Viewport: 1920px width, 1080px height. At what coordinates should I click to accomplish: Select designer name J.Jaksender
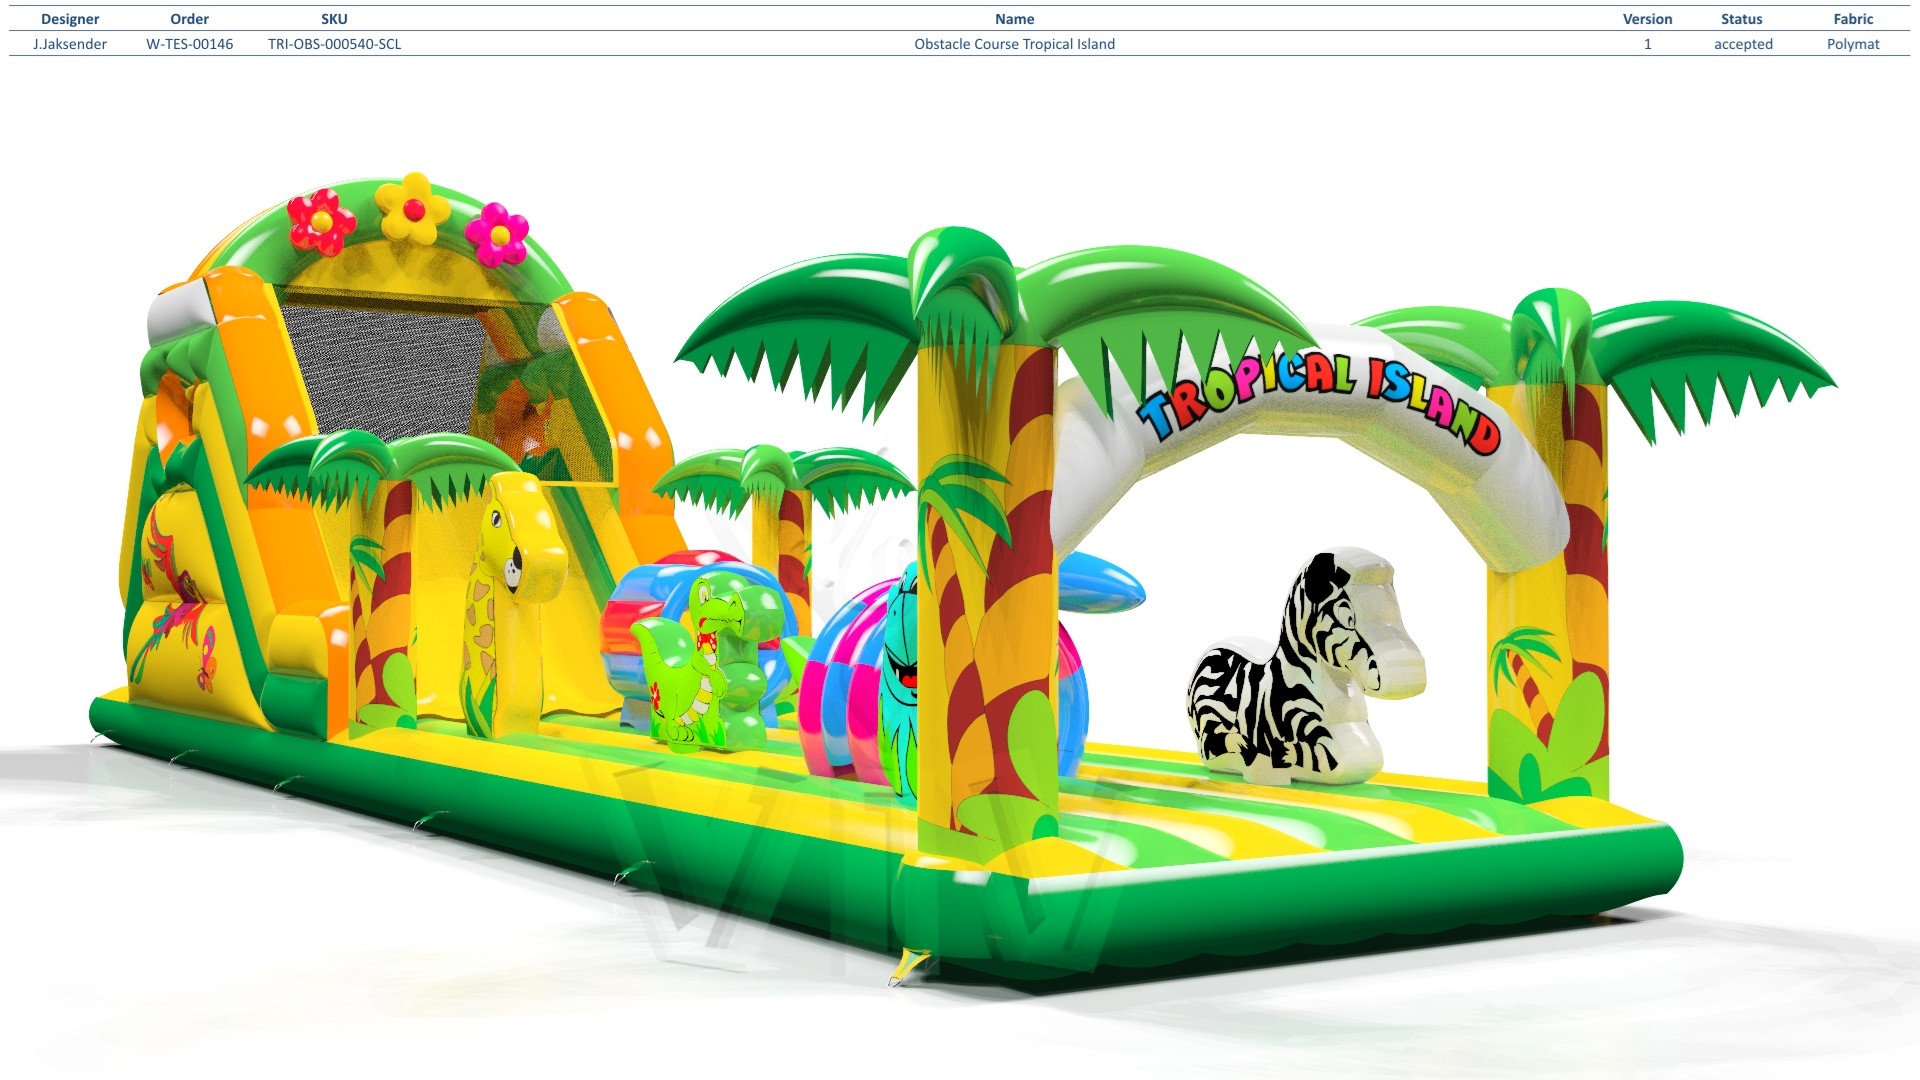point(70,44)
